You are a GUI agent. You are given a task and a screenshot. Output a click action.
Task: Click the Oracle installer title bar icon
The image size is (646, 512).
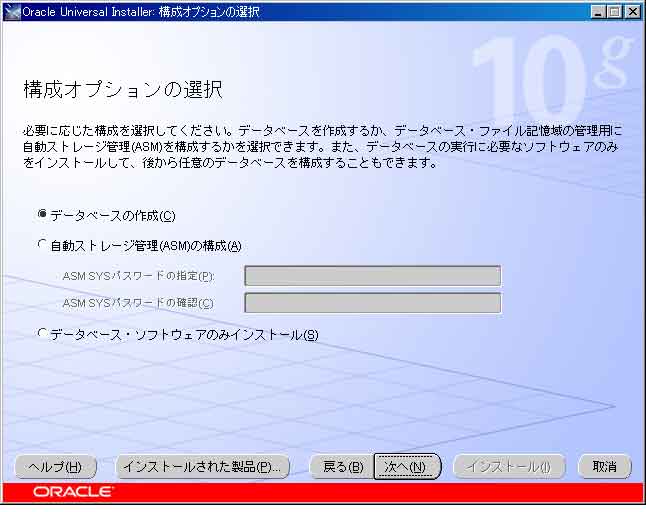click(12, 12)
